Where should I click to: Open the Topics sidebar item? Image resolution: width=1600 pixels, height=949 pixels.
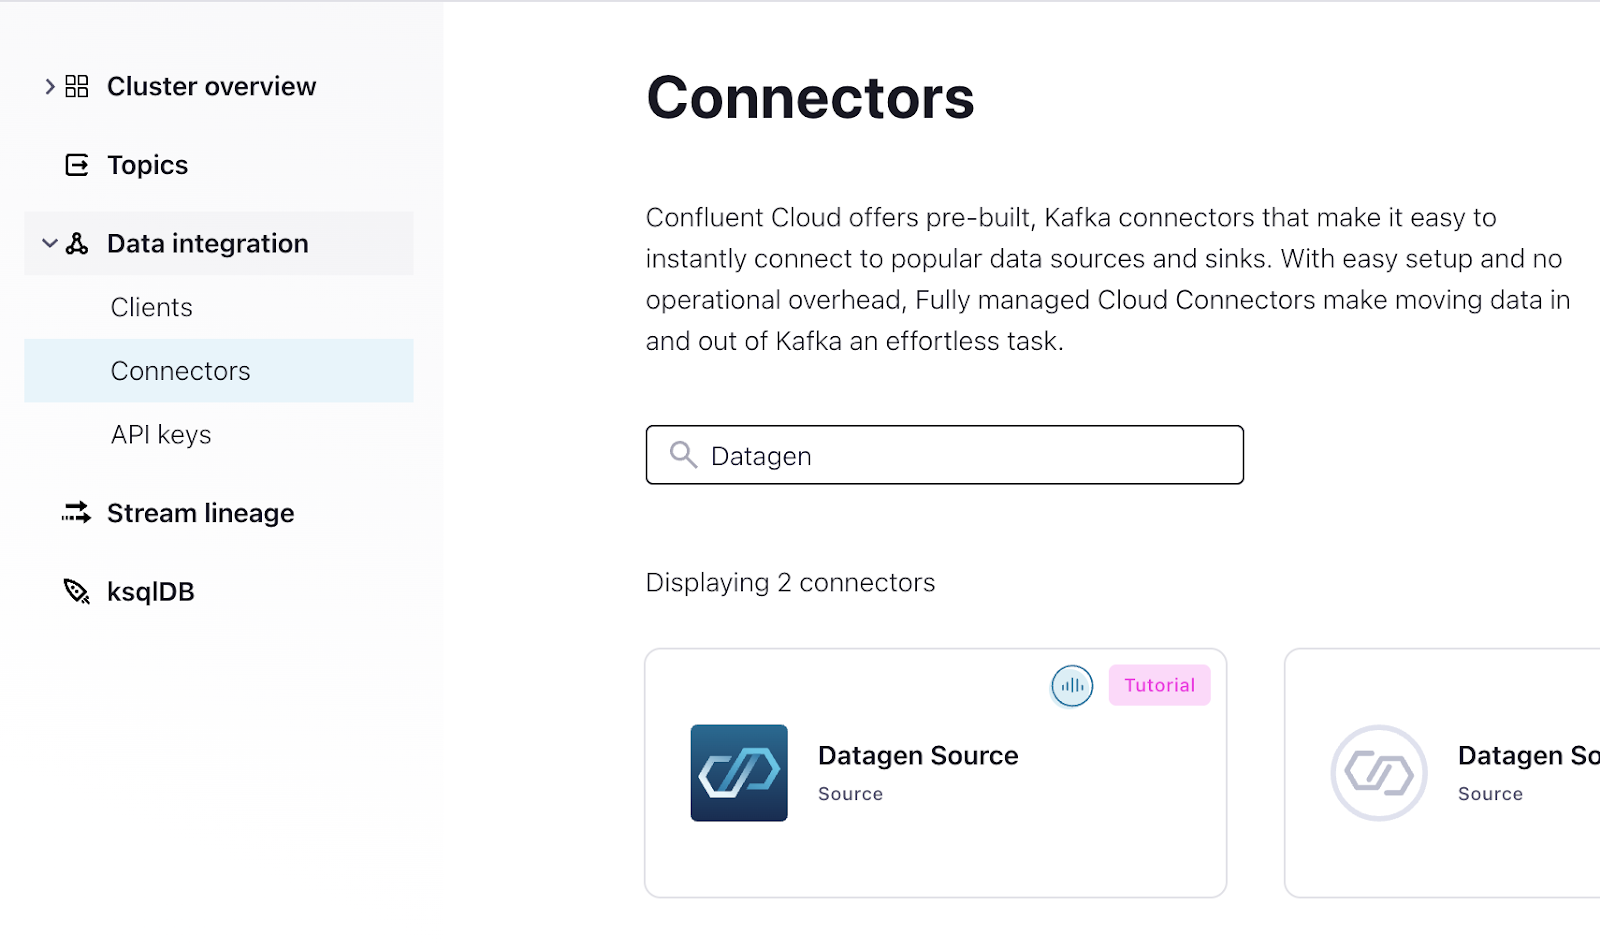click(147, 165)
